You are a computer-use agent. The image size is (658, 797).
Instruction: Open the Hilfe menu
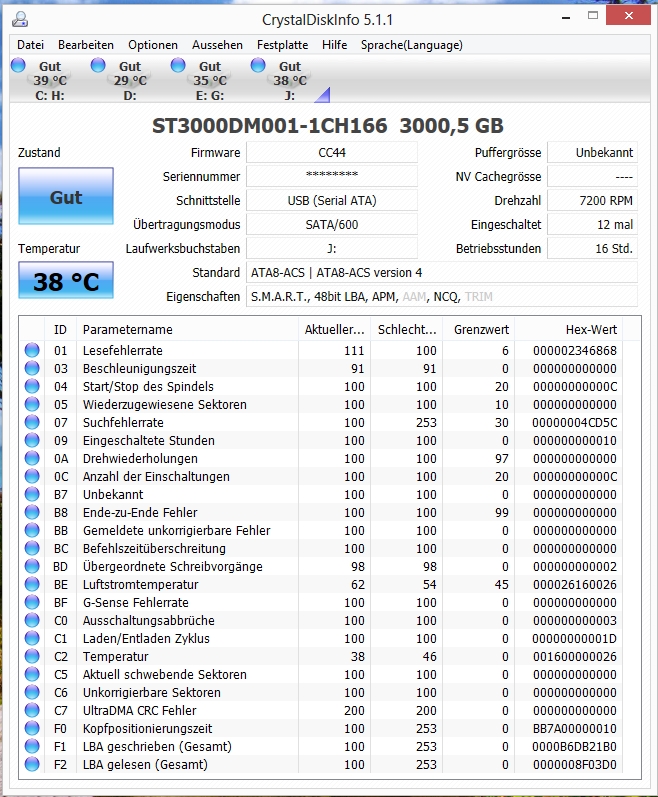click(x=334, y=45)
